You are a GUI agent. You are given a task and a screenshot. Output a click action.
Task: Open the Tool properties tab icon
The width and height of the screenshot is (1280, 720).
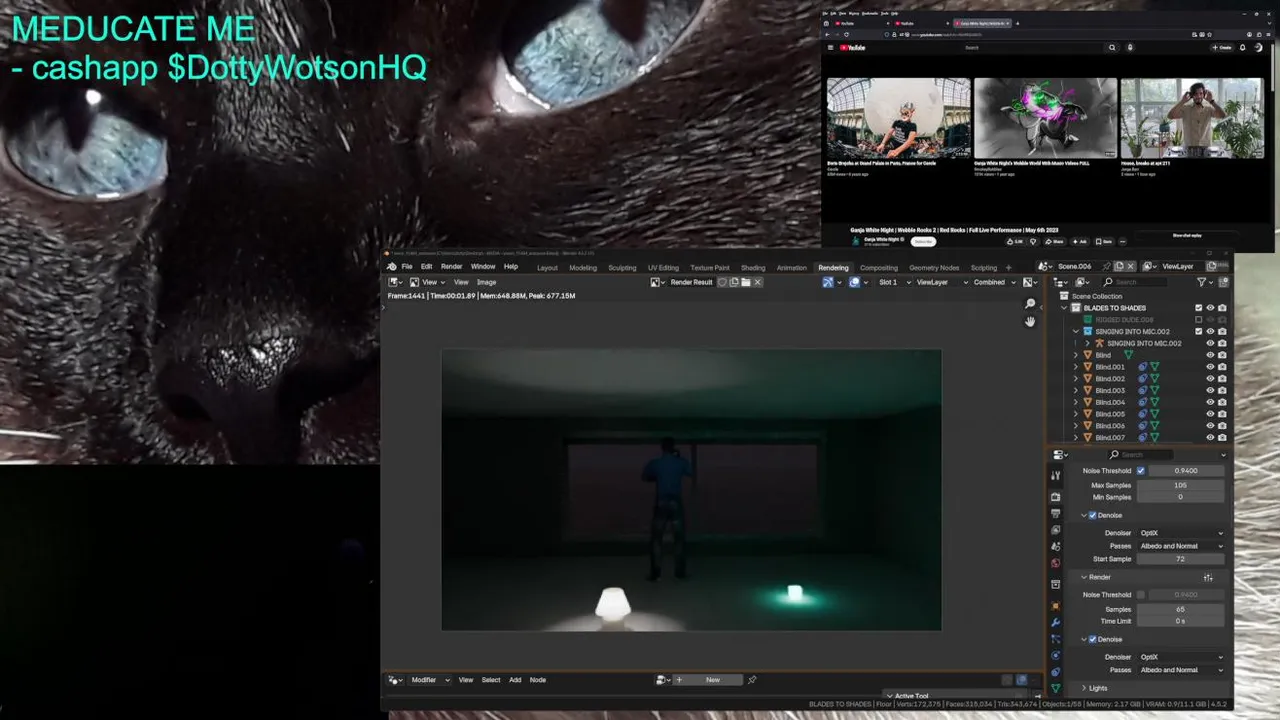click(1055, 476)
